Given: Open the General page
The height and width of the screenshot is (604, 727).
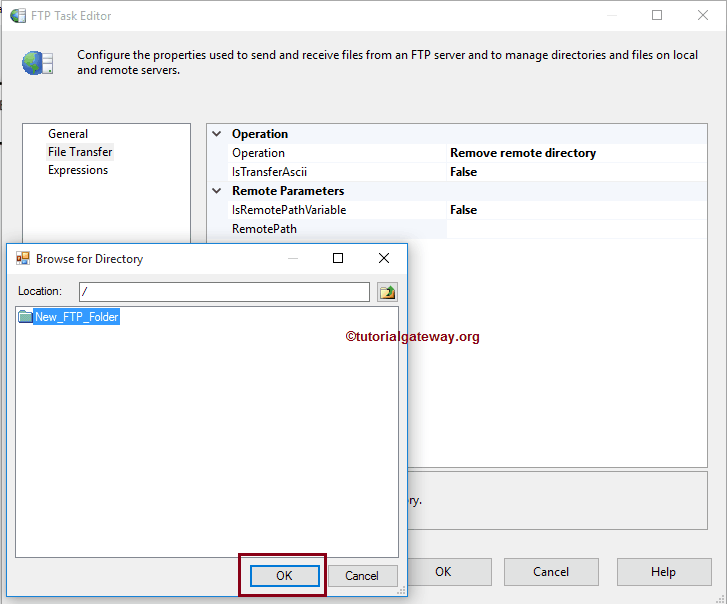Looking at the screenshot, I should tap(68, 134).
